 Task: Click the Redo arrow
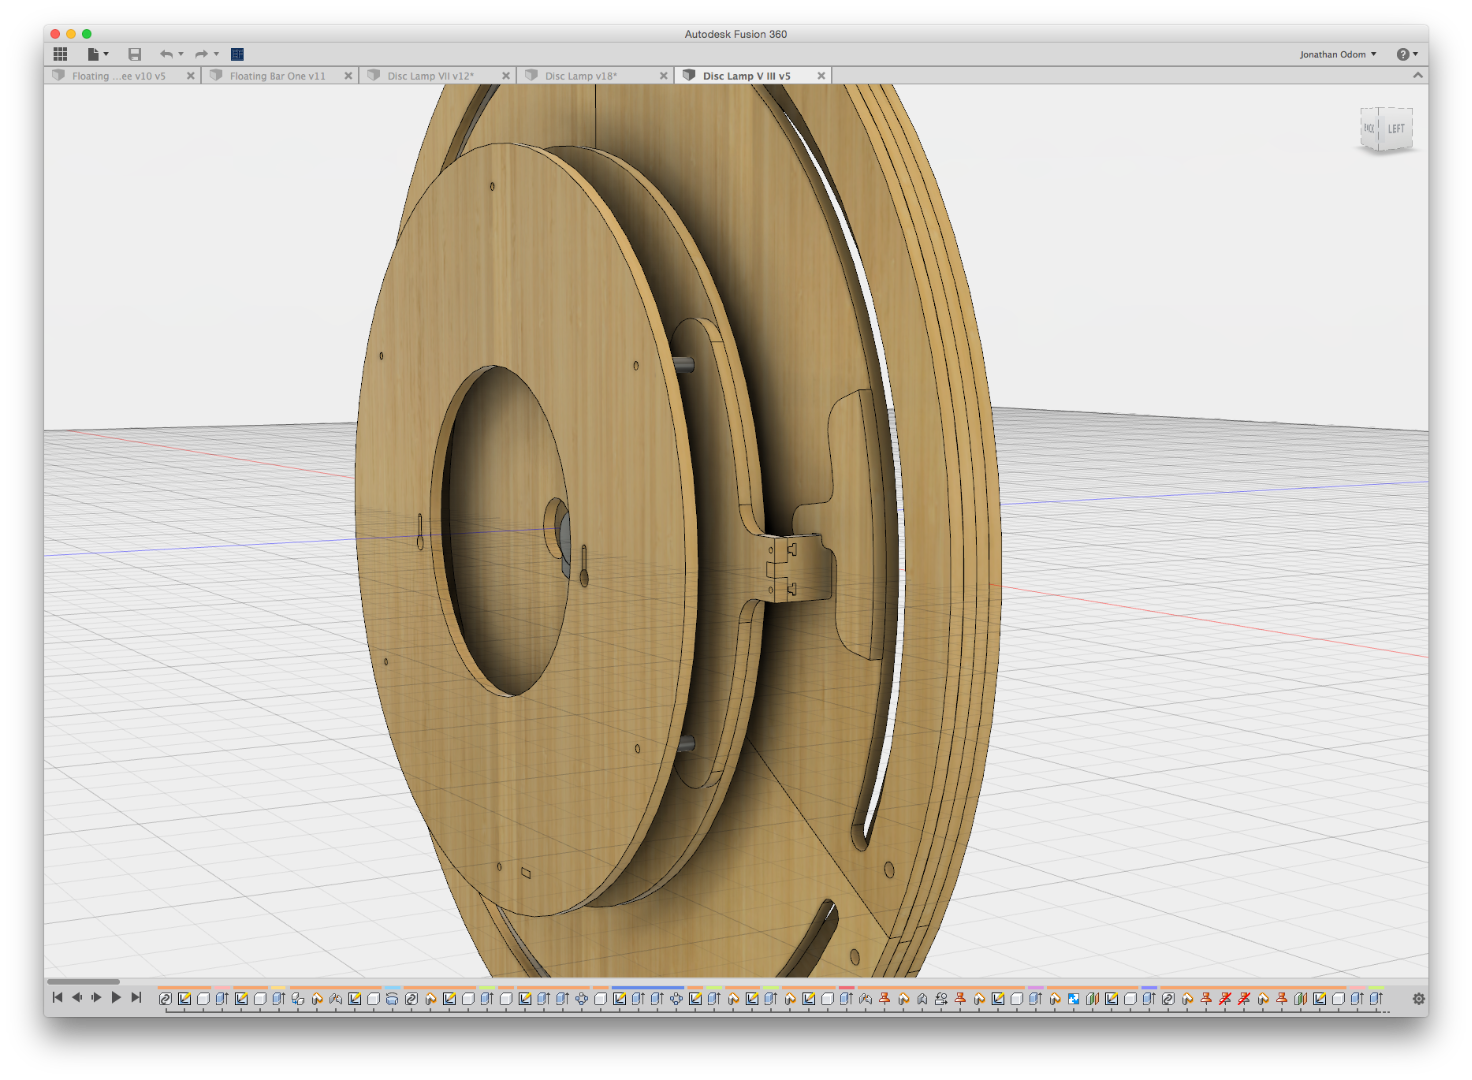pos(201,54)
